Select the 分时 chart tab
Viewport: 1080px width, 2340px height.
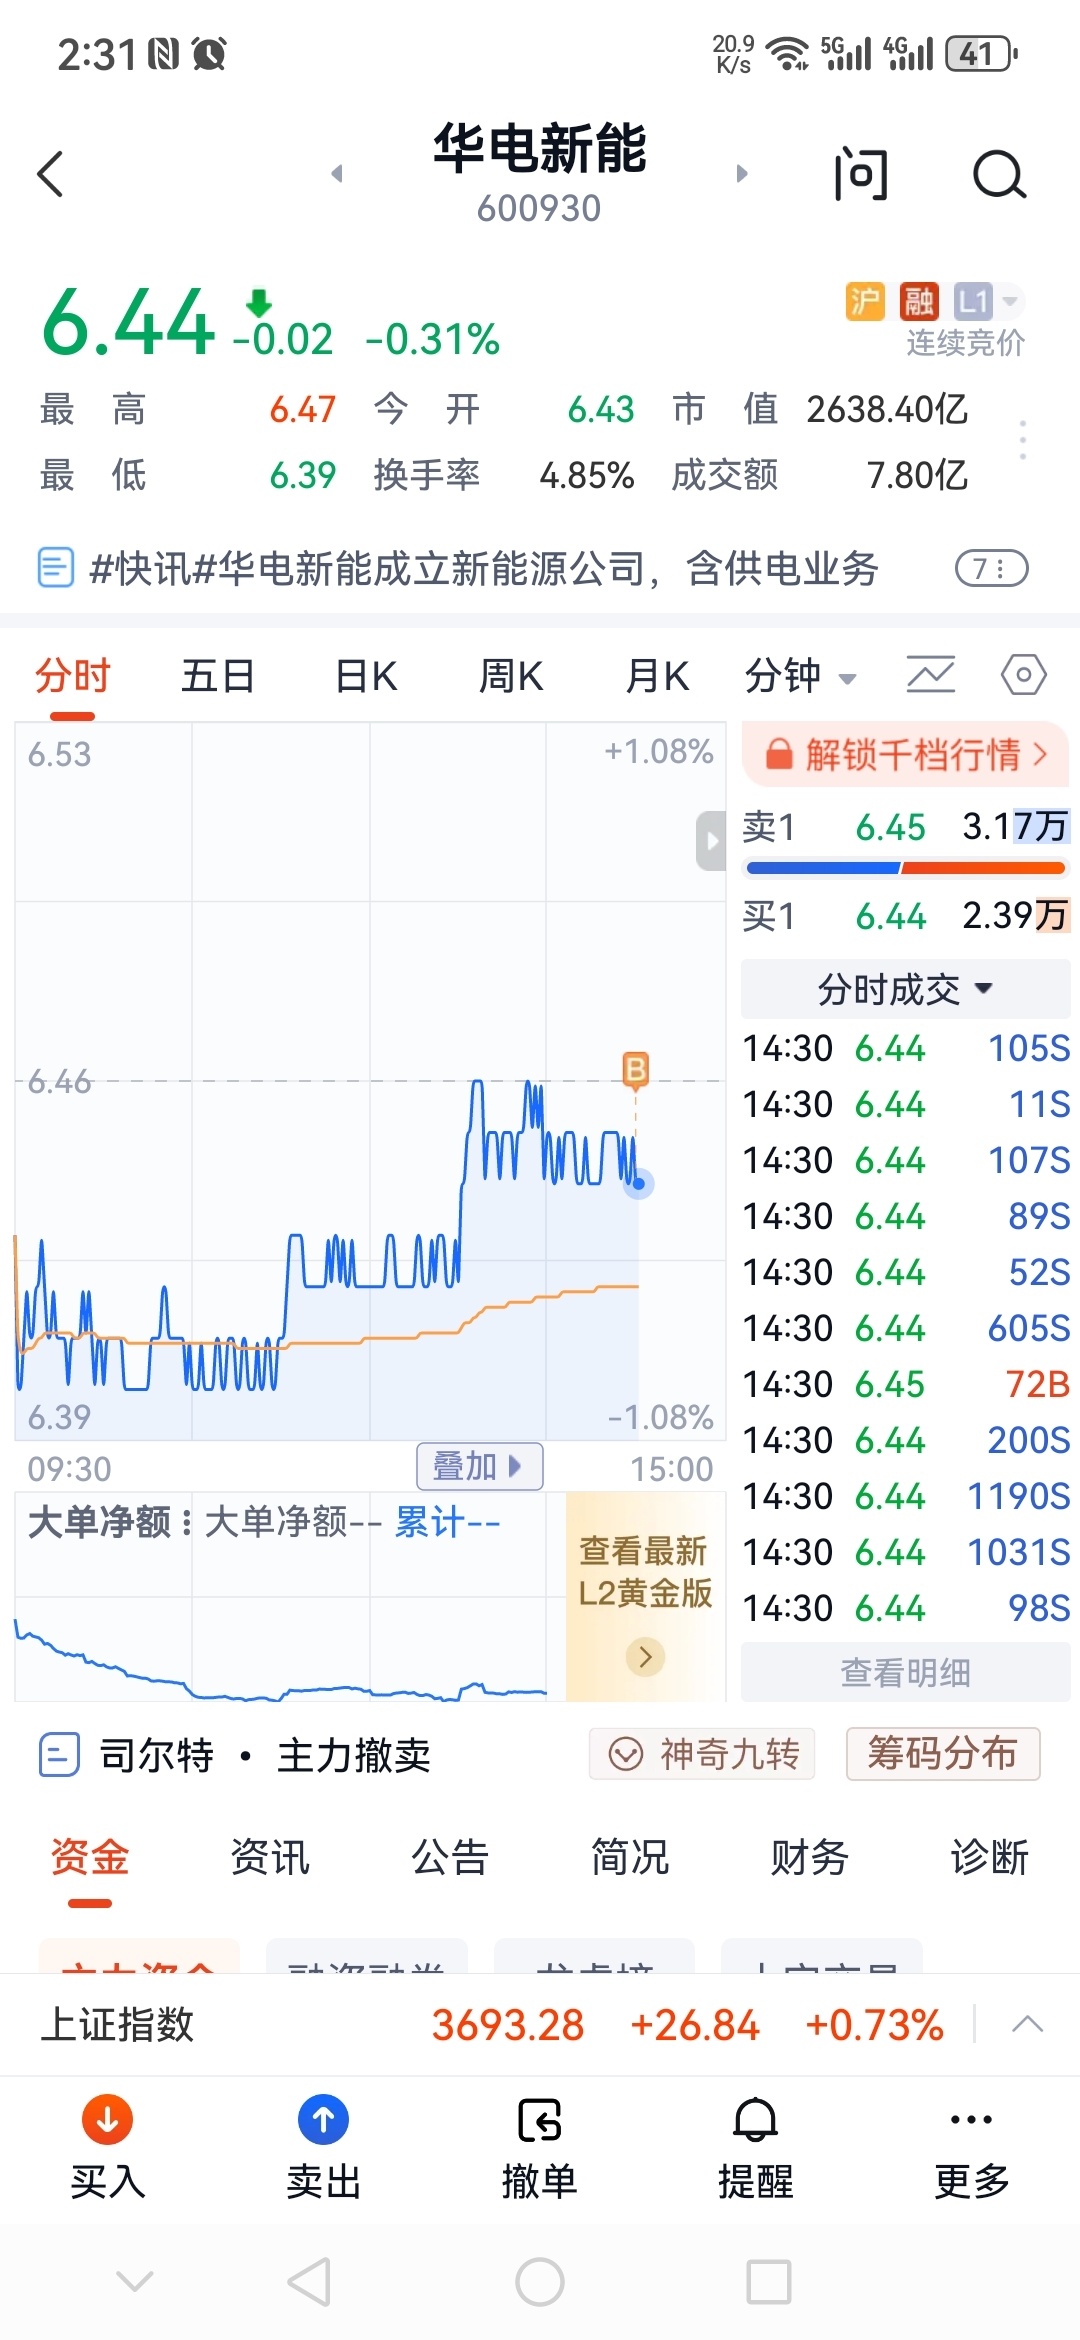pos(72,677)
